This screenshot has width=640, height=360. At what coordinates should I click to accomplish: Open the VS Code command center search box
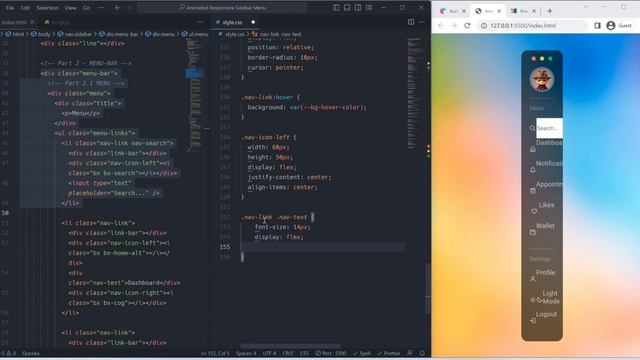tap(222, 8)
